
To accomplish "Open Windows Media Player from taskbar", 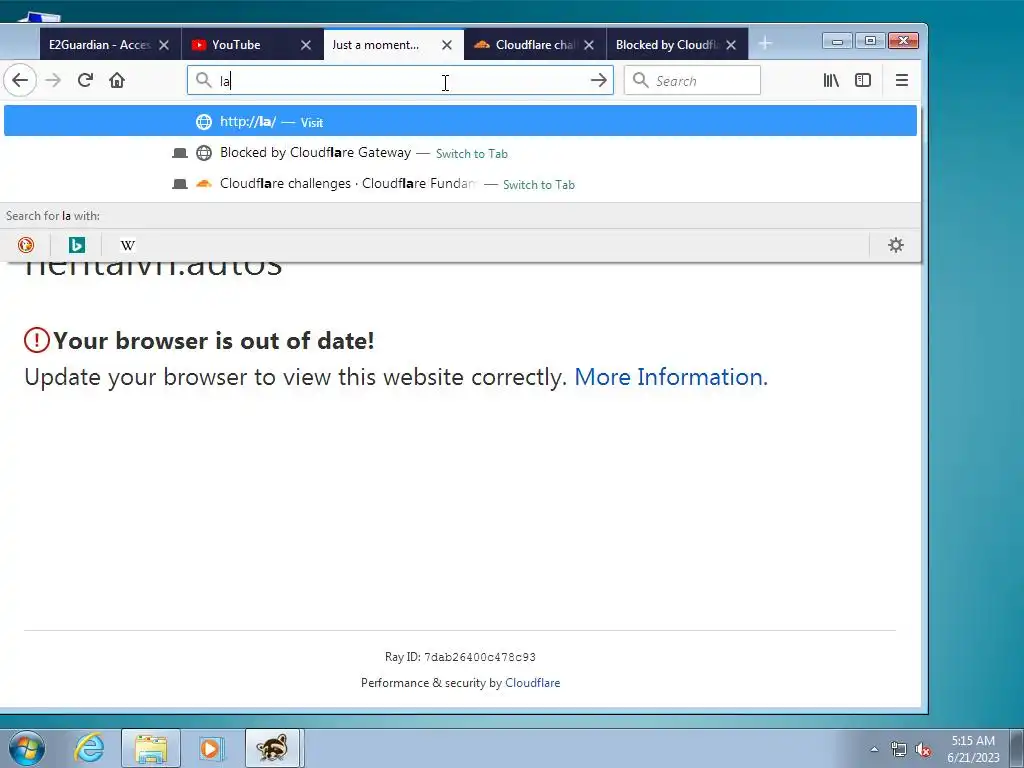I will [211, 748].
